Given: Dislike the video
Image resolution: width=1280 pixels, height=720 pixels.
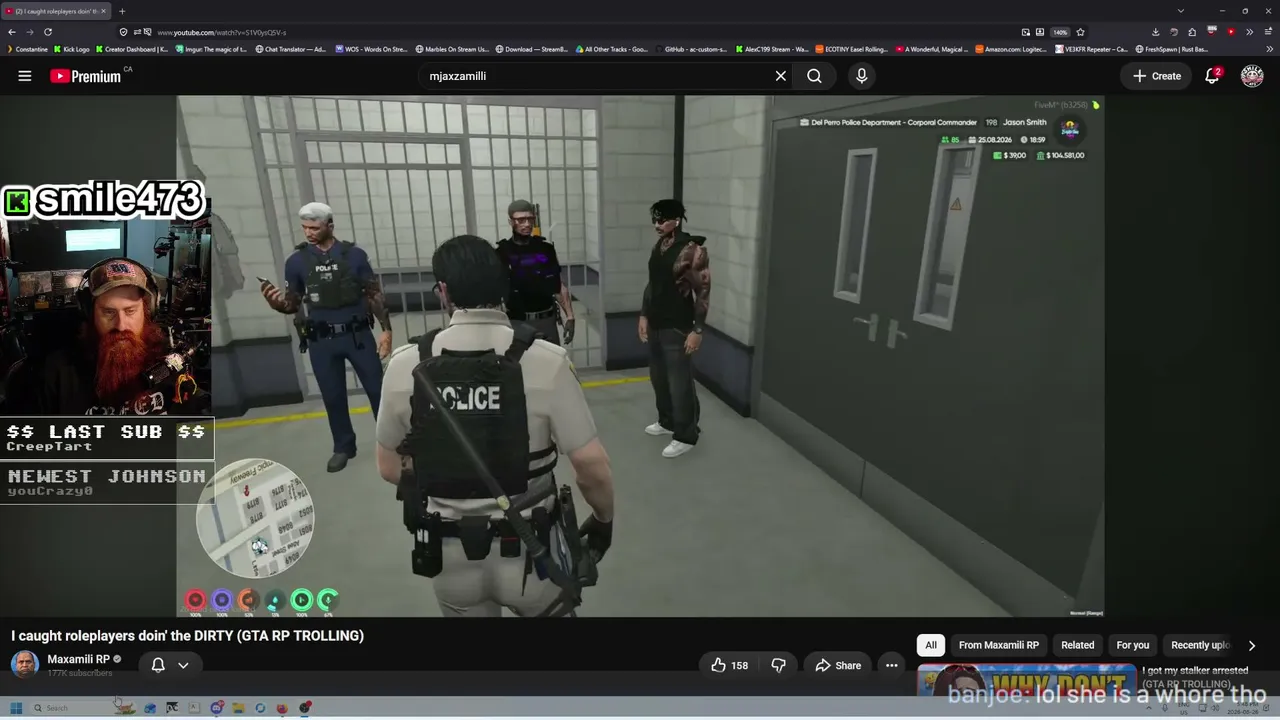Looking at the screenshot, I should (x=778, y=665).
